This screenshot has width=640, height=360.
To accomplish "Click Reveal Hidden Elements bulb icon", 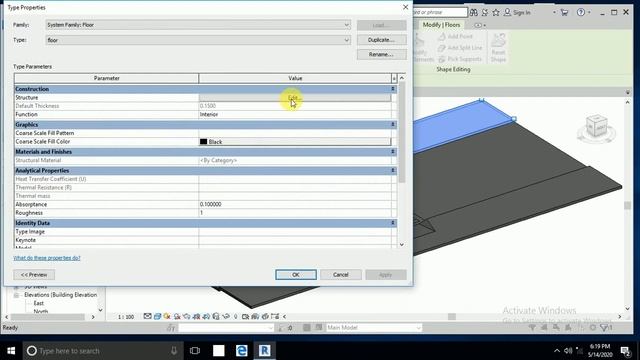I will [x=236, y=316].
